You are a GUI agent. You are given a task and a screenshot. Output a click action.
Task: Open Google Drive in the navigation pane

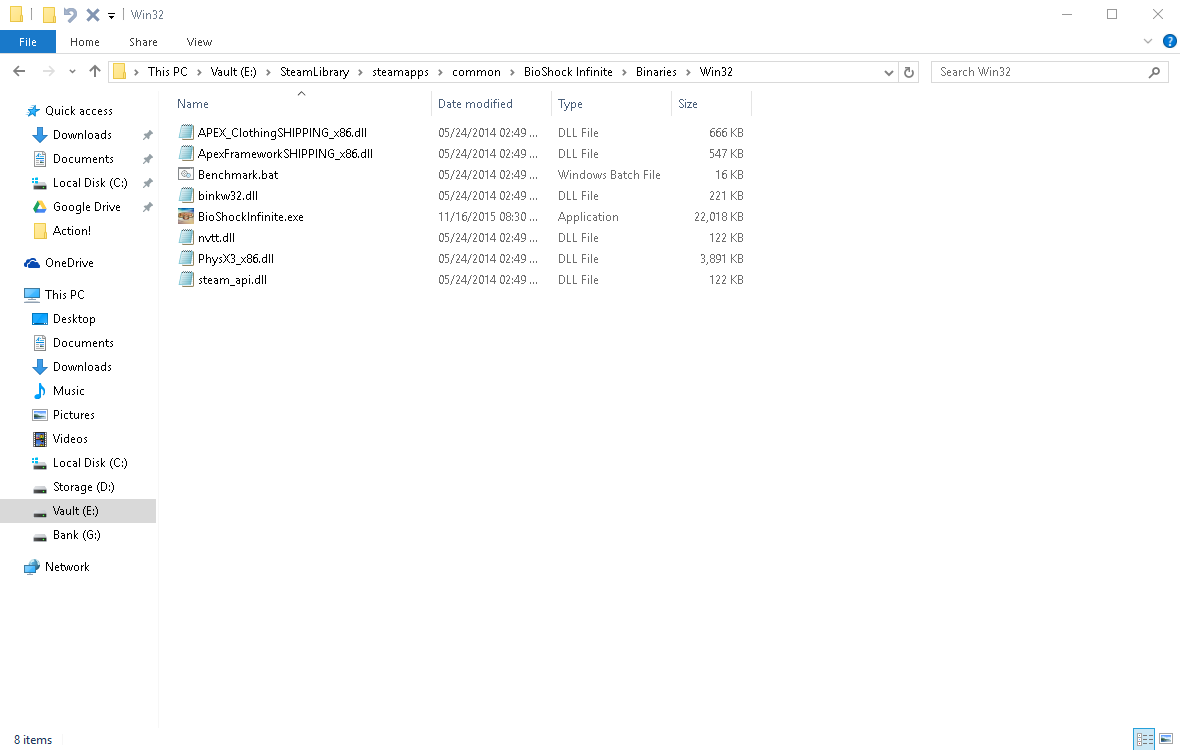click(87, 207)
